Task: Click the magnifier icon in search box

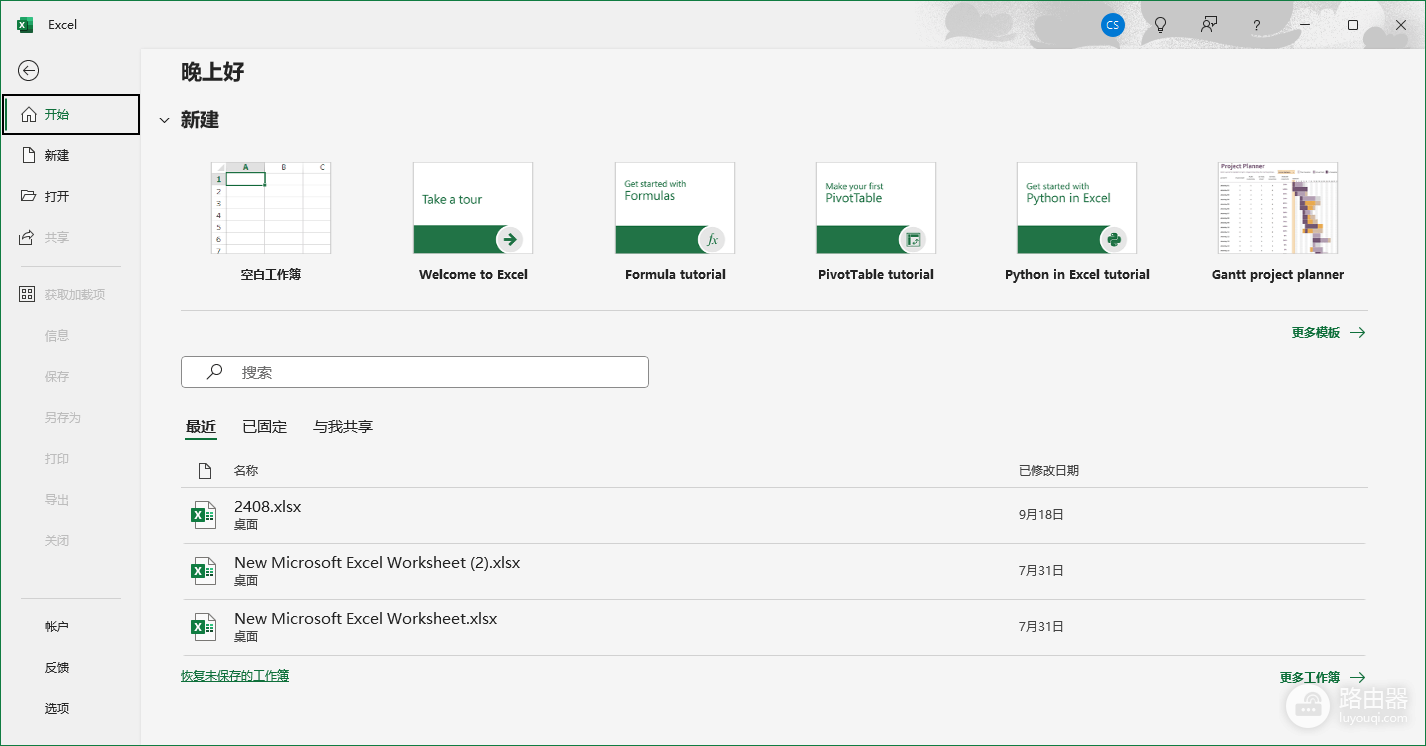Action: tap(214, 372)
